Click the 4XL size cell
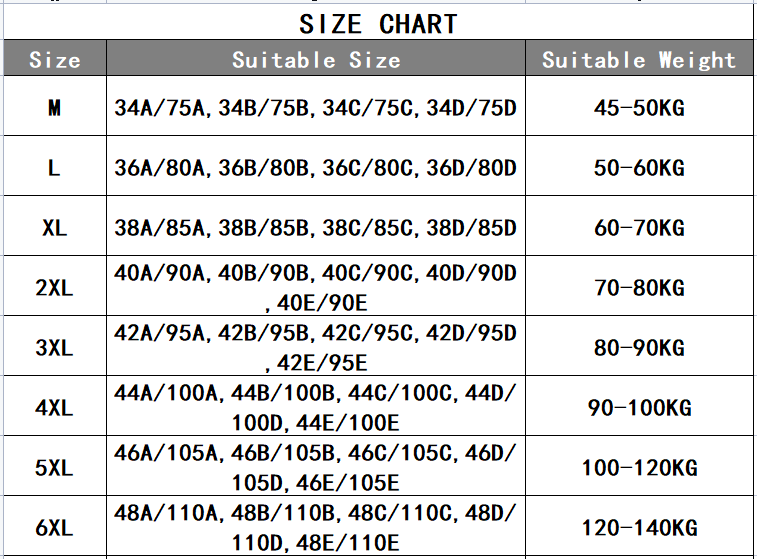 [55, 408]
